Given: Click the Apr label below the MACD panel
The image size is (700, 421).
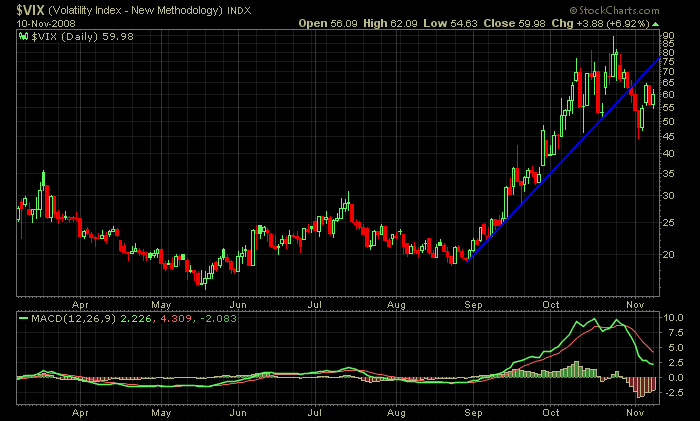Looking at the screenshot, I should click(x=80, y=413).
